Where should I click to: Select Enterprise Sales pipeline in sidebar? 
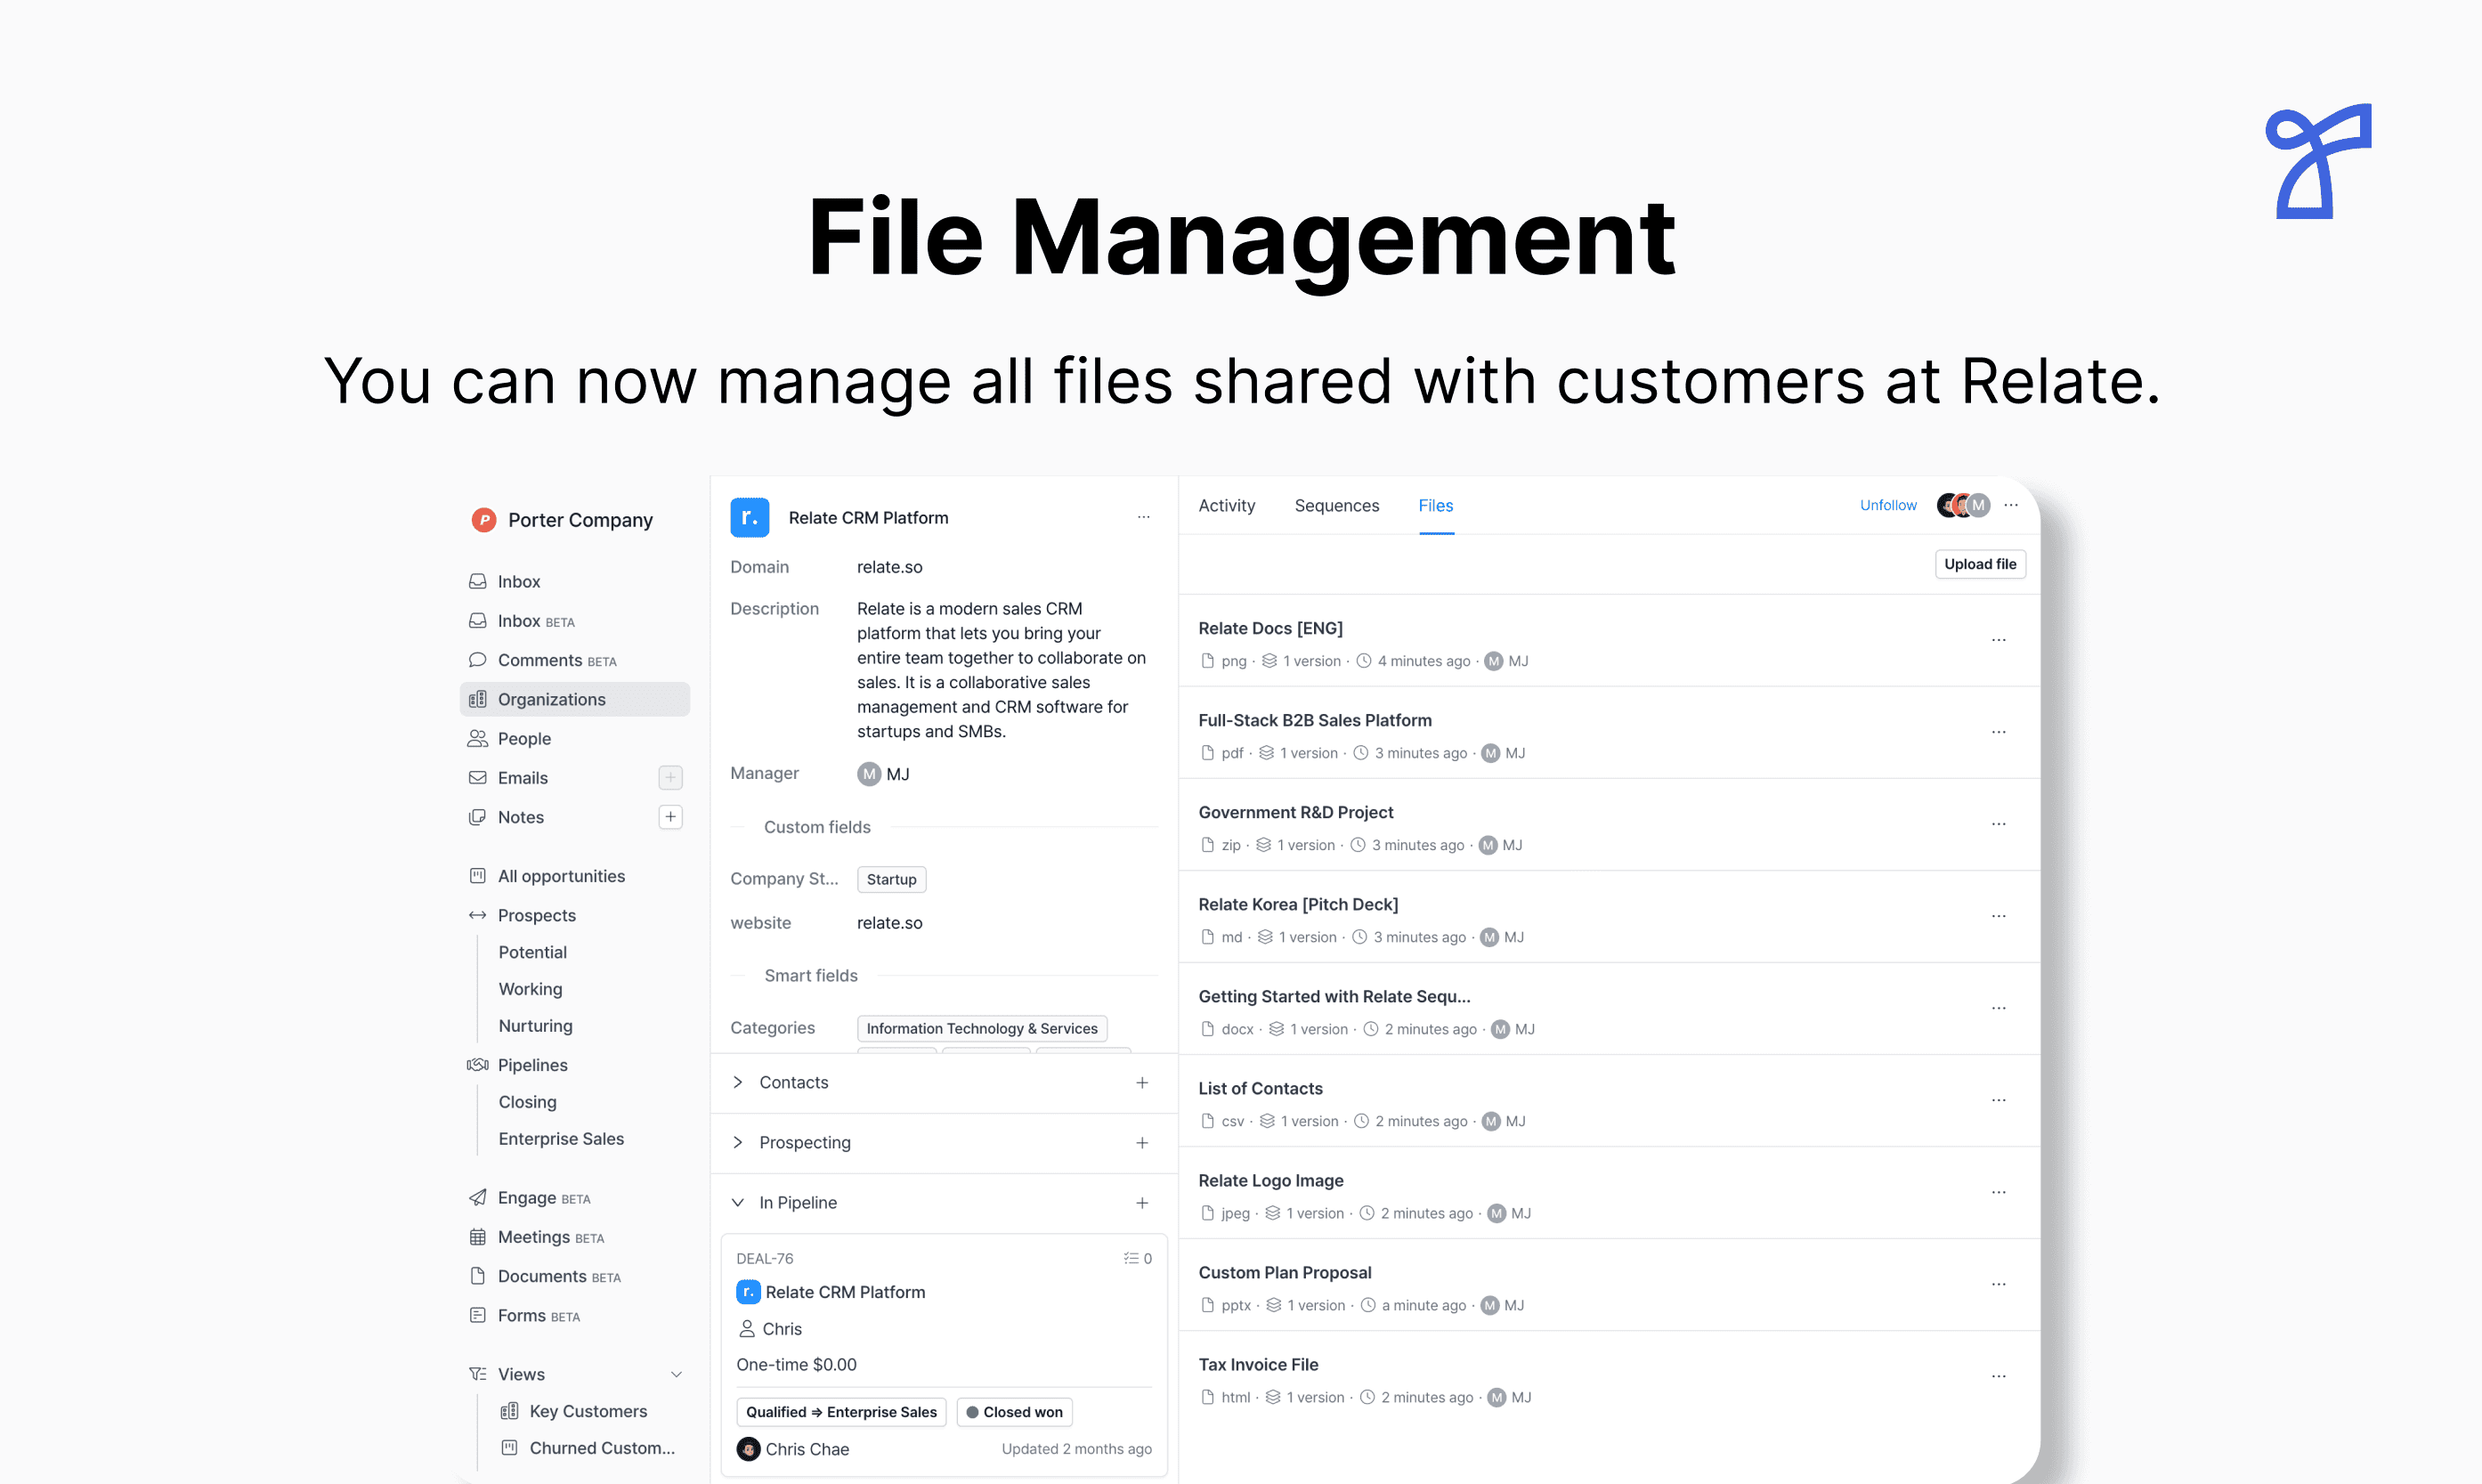coord(561,1138)
